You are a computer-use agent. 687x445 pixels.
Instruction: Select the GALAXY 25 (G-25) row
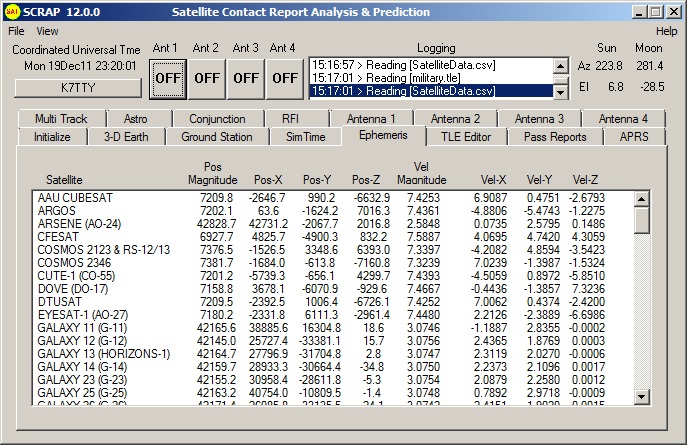[333, 393]
